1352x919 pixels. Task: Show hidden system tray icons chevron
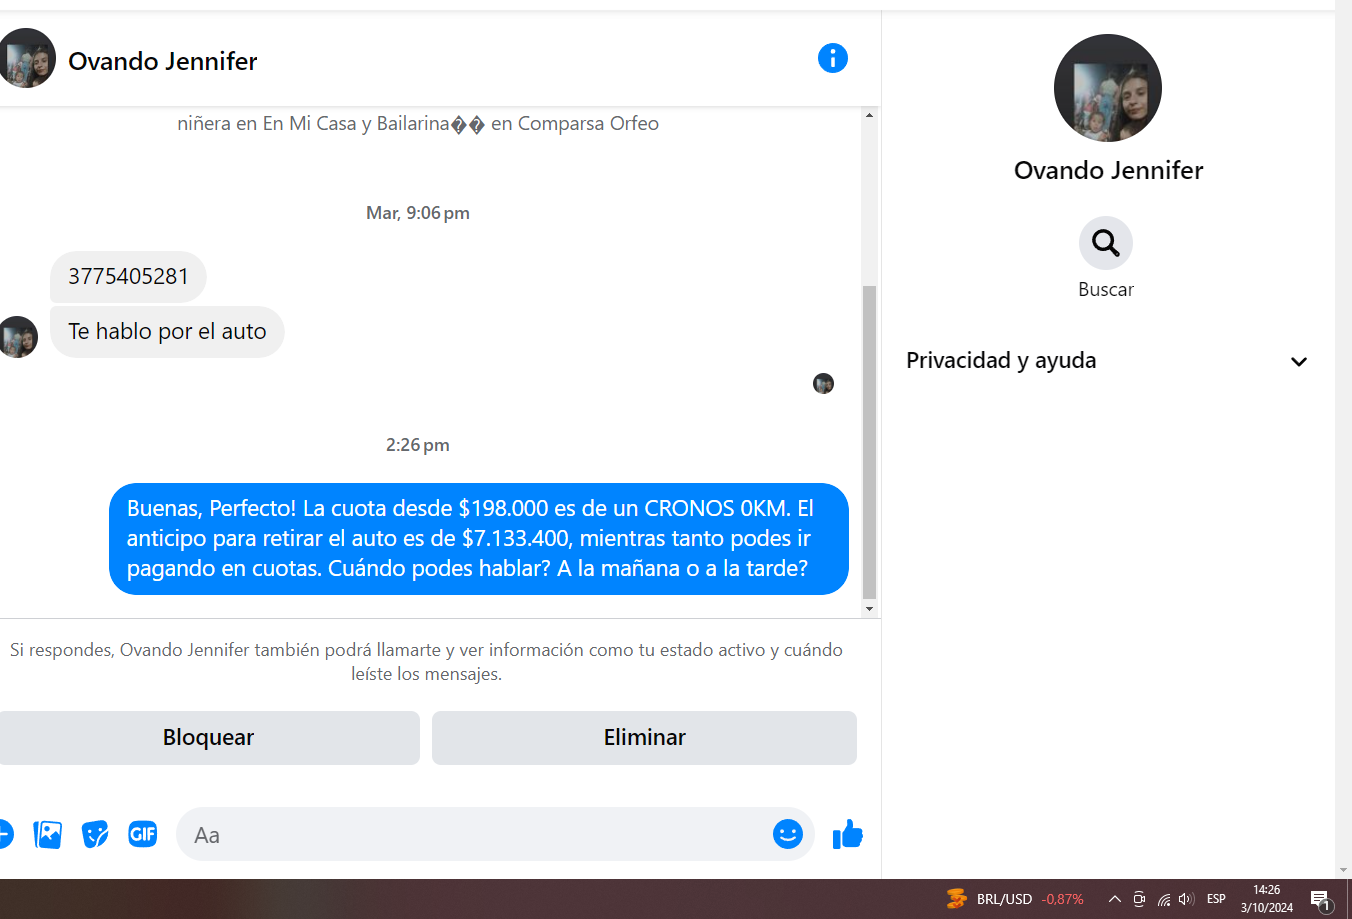pos(1114,899)
